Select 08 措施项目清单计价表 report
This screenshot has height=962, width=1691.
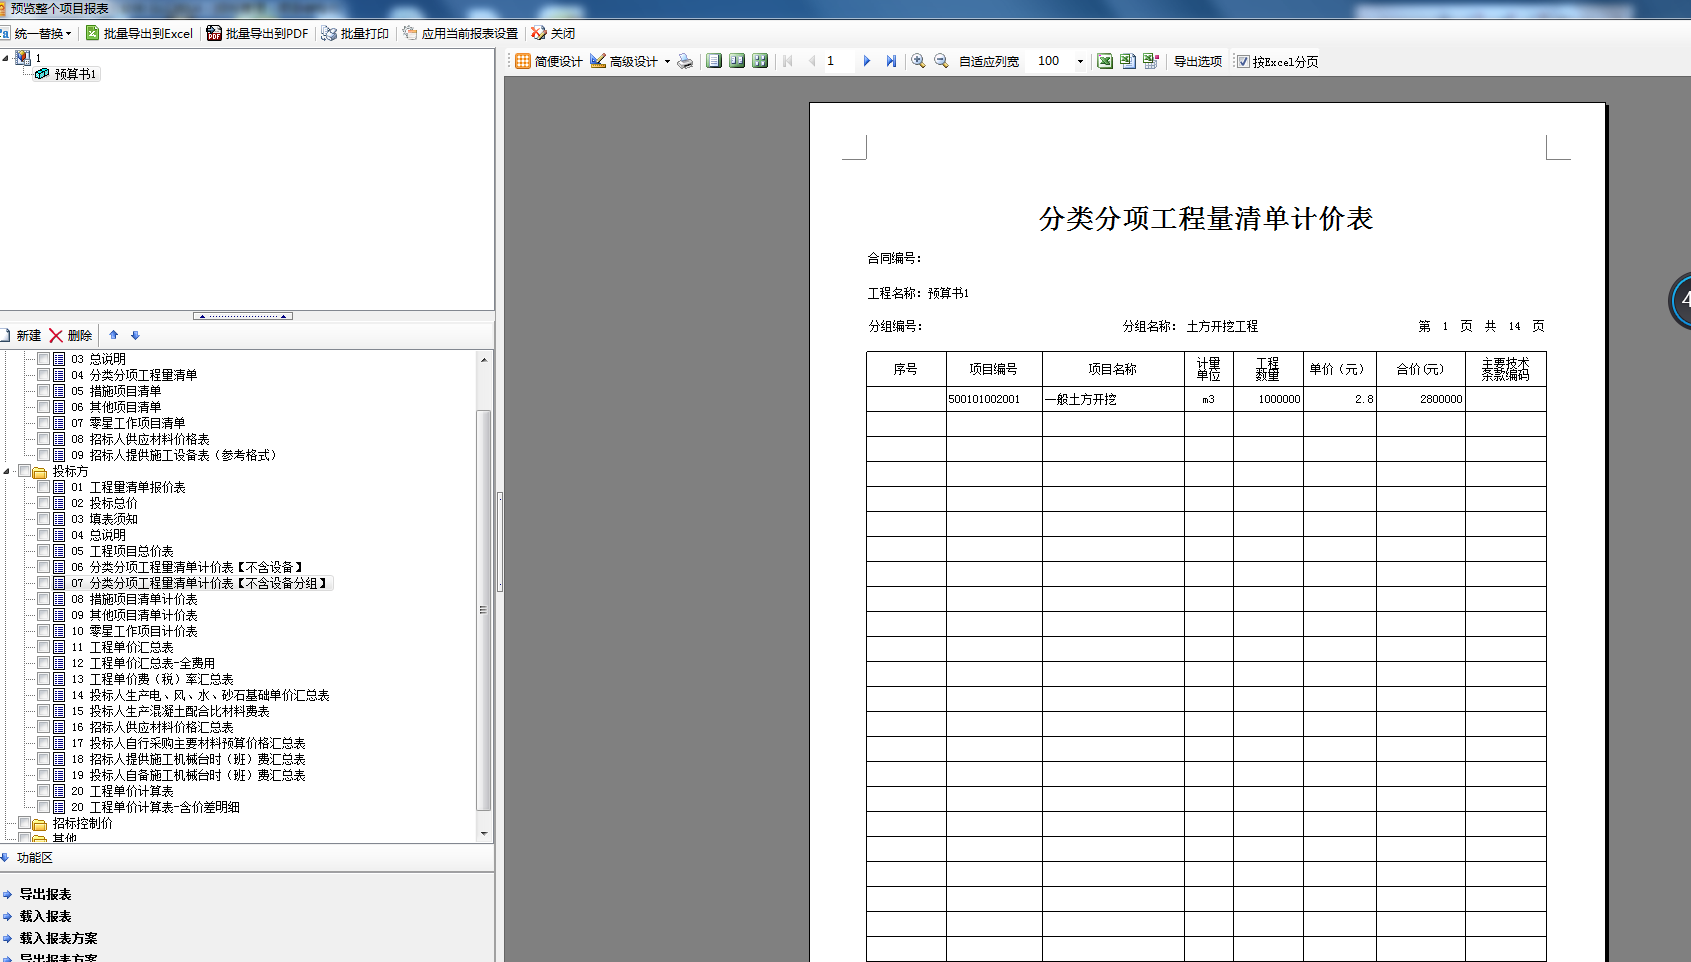point(134,599)
